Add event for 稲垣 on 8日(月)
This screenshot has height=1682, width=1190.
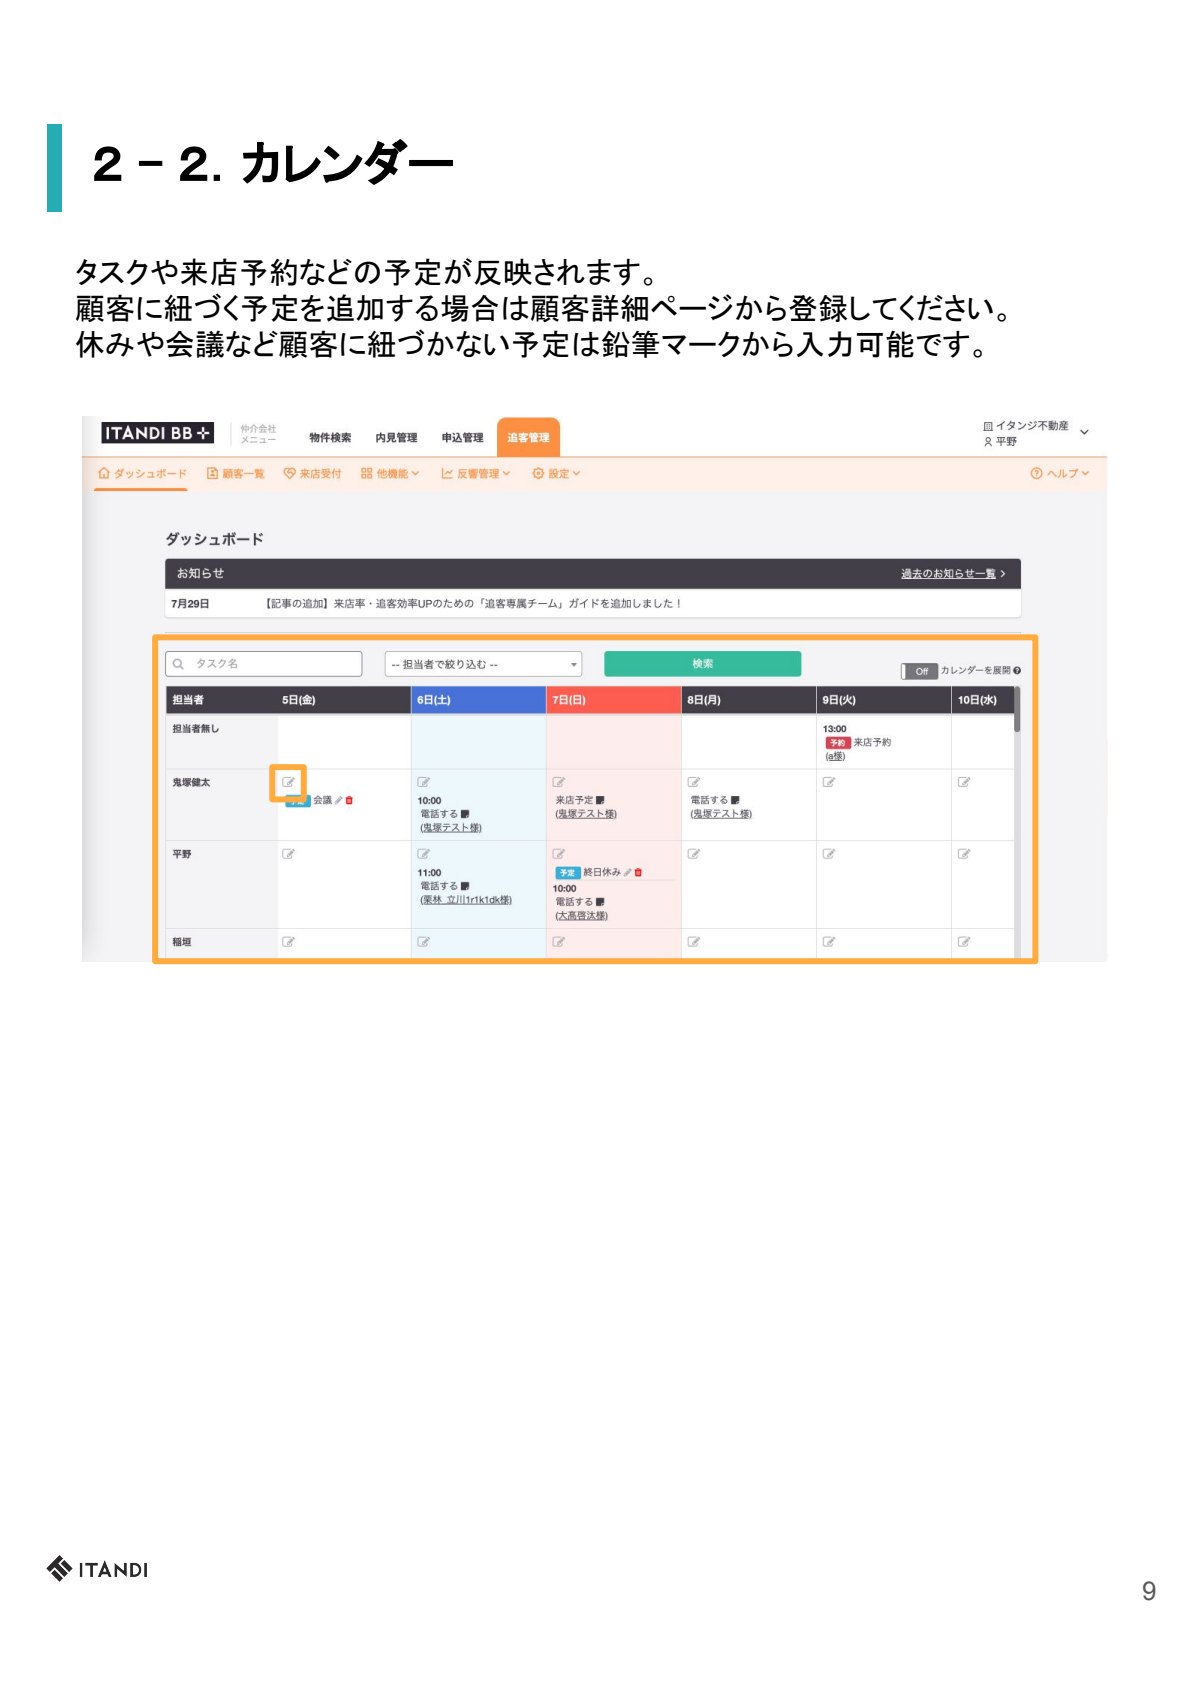[x=693, y=942]
